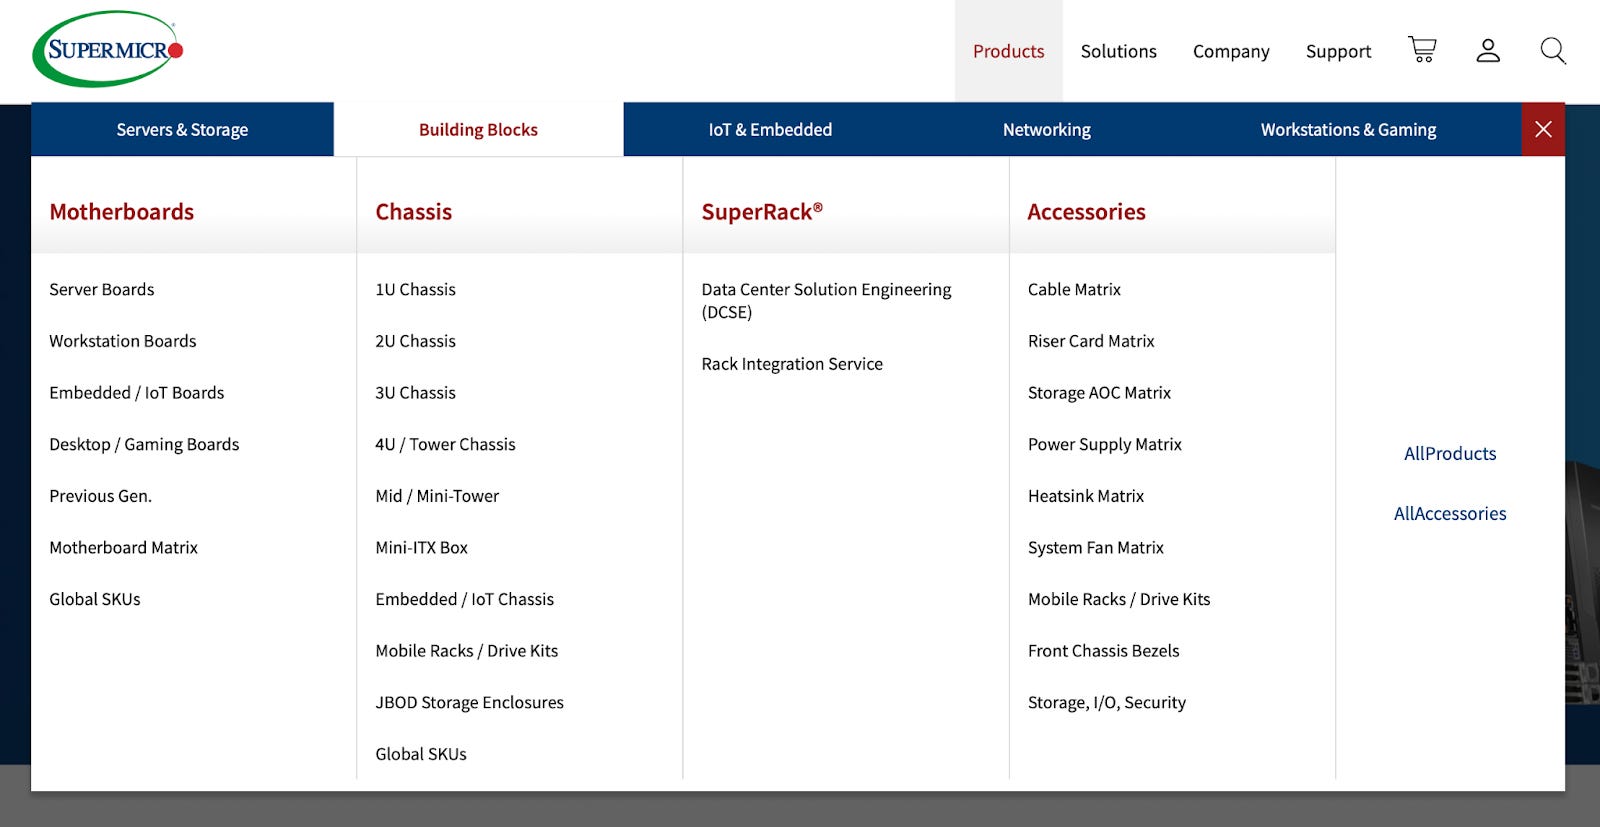Screen dimensions: 1600x827
Task: Open 4U / Tower Chassis
Action: pyautogui.click(x=445, y=444)
